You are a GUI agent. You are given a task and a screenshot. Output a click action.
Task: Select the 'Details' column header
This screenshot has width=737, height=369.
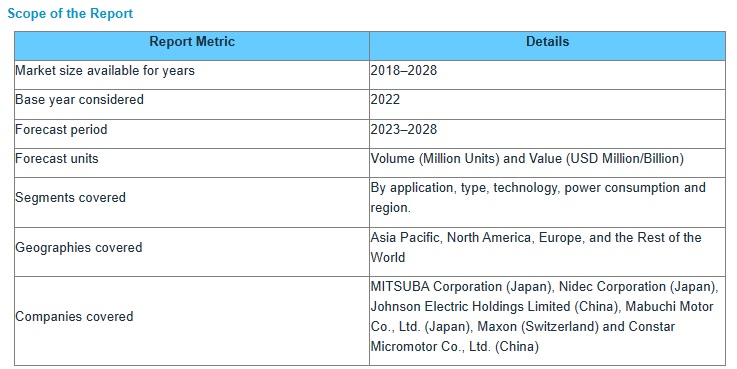pyautogui.click(x=547, y=46)
